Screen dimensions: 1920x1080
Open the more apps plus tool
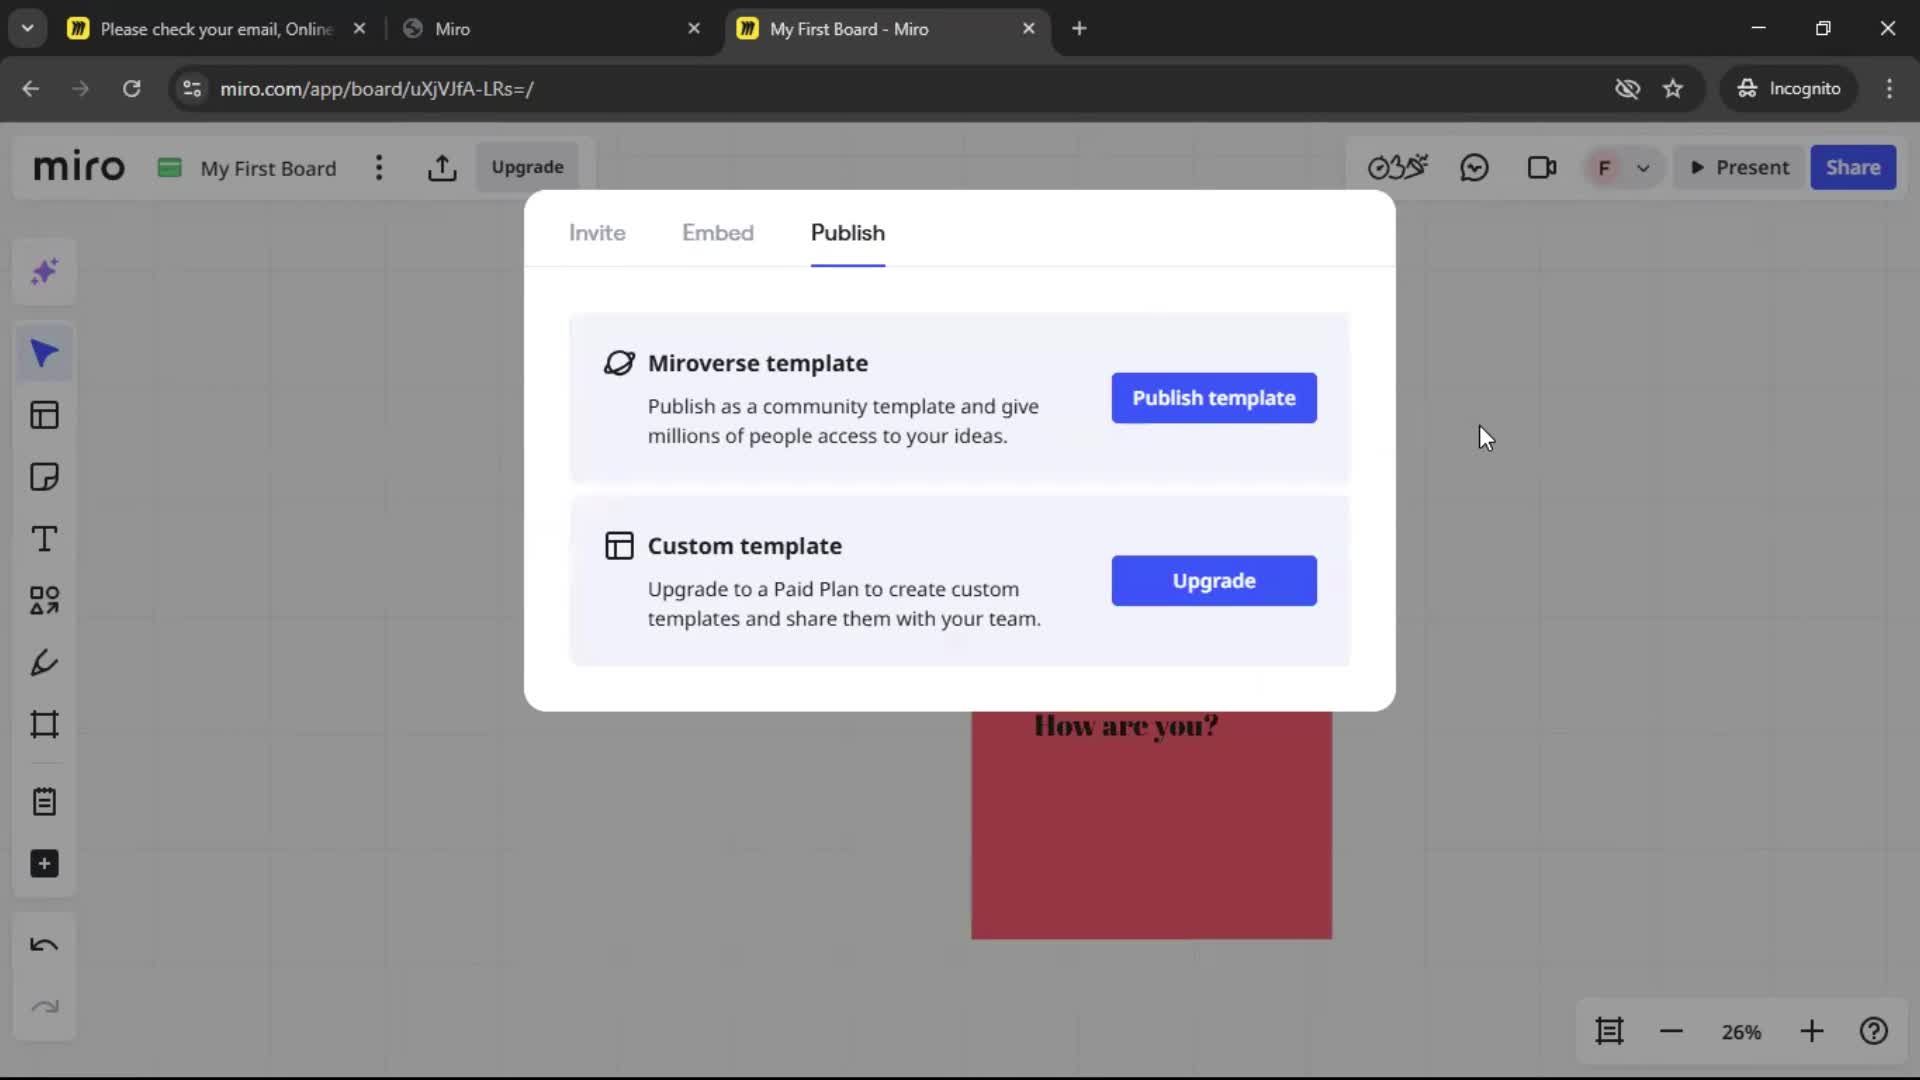pyautogui.click(x=44, y=864)
